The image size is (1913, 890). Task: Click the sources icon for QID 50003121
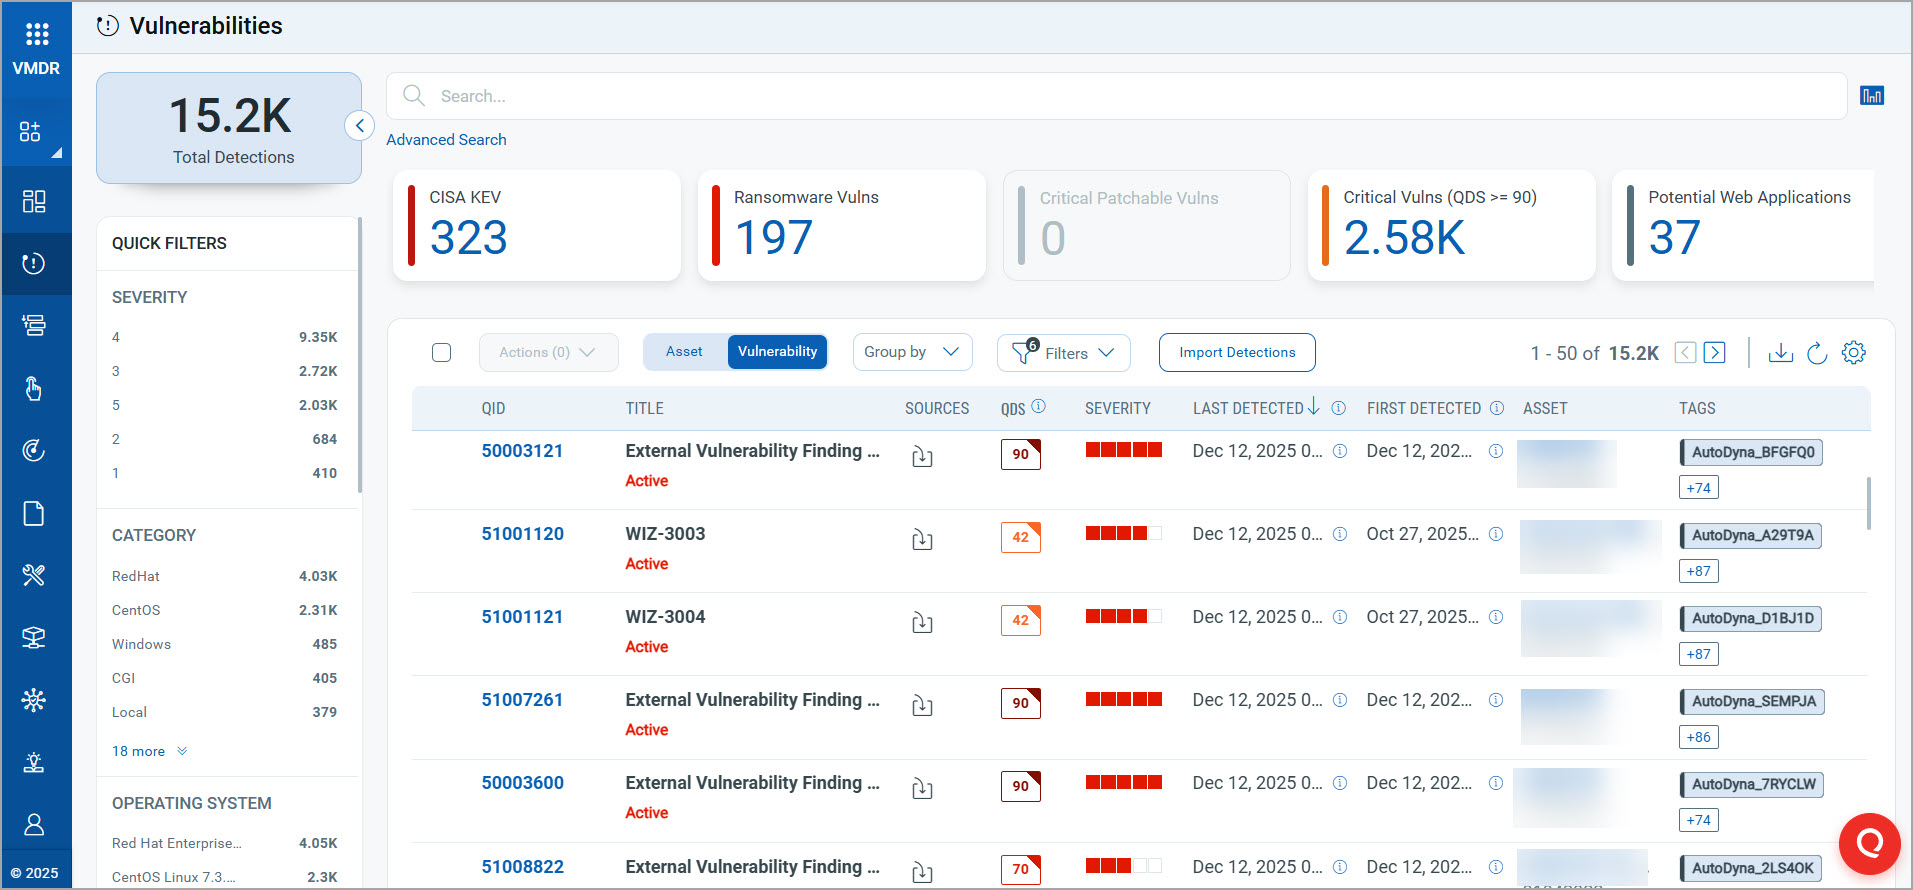click(x=922, y=457)
